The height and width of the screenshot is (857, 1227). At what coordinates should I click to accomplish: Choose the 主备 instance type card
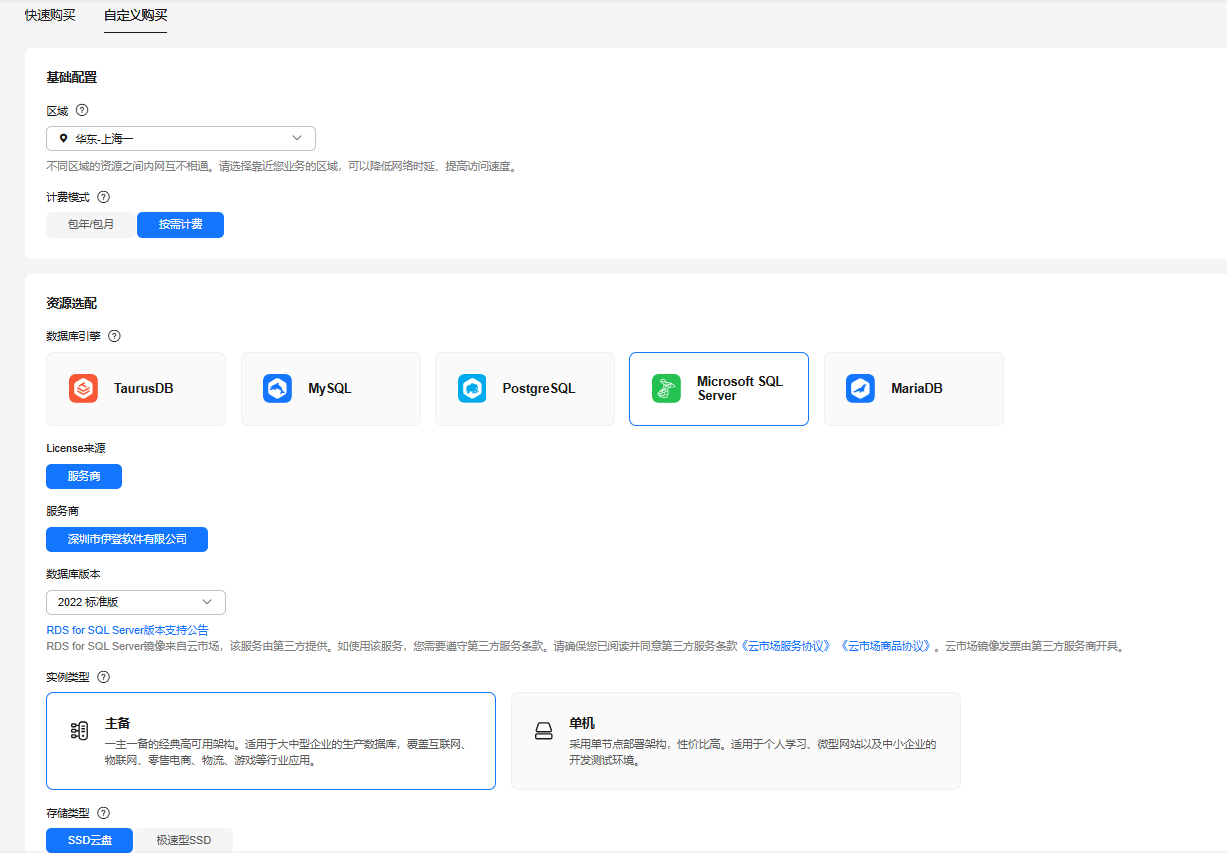(x=271, y=741)
